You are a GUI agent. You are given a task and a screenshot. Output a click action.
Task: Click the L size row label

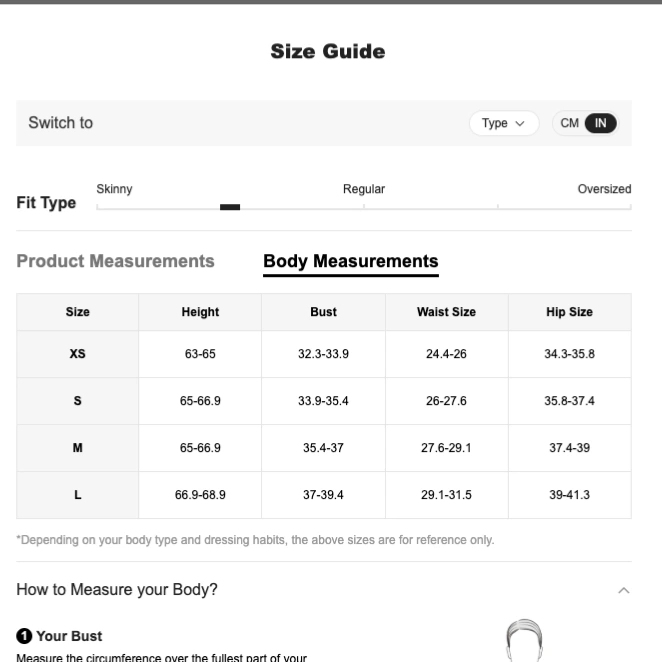[x=78, y=495]
